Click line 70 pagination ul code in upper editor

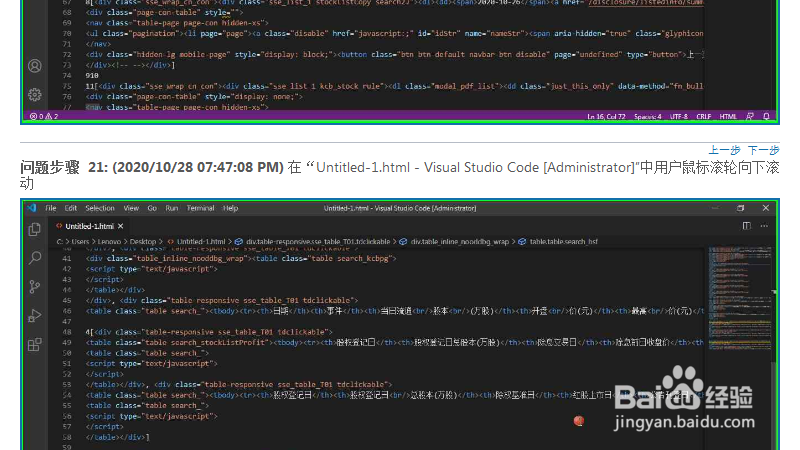(394, 34)
